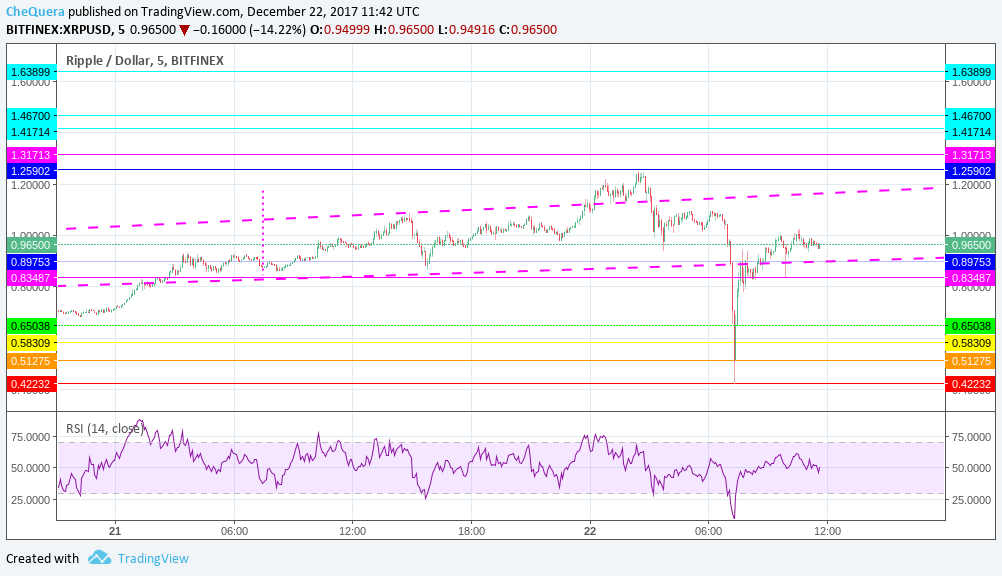Click the 'Ripple / Dollar, 5, BITFINEX' chart title

point(144,61)
